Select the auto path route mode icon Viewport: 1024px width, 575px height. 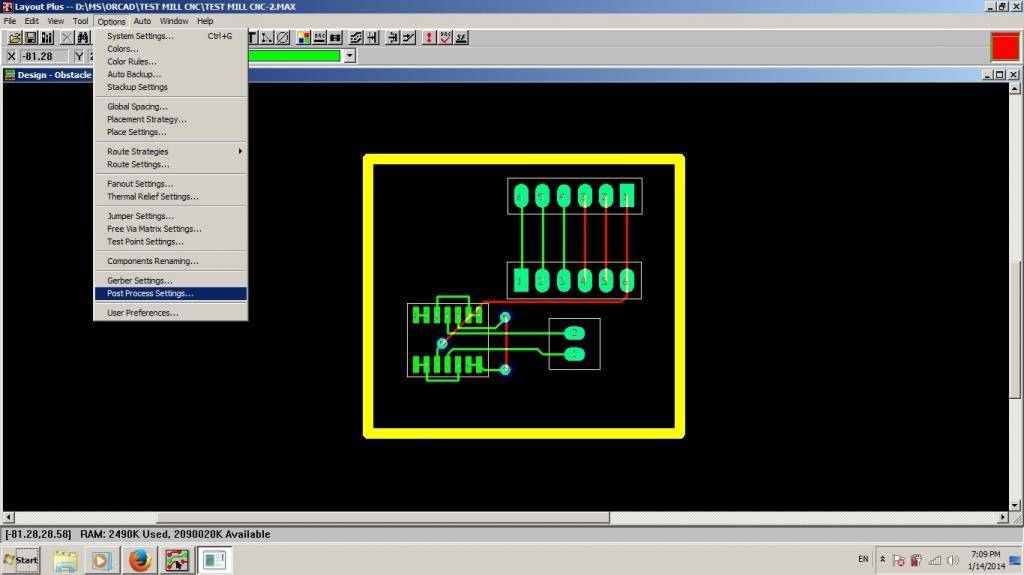point(356,38)
